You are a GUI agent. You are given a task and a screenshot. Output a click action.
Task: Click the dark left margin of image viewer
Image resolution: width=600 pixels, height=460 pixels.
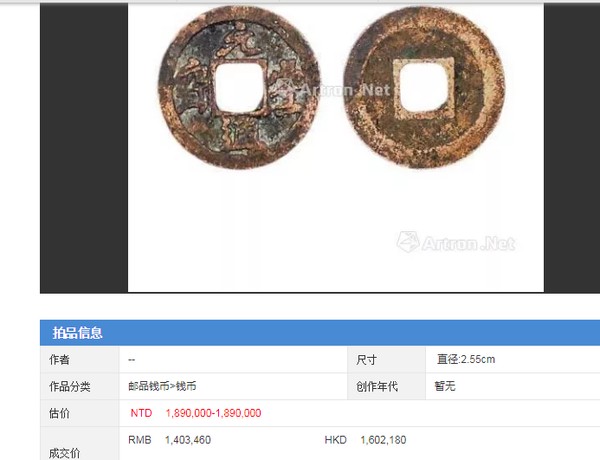(84, 148)
